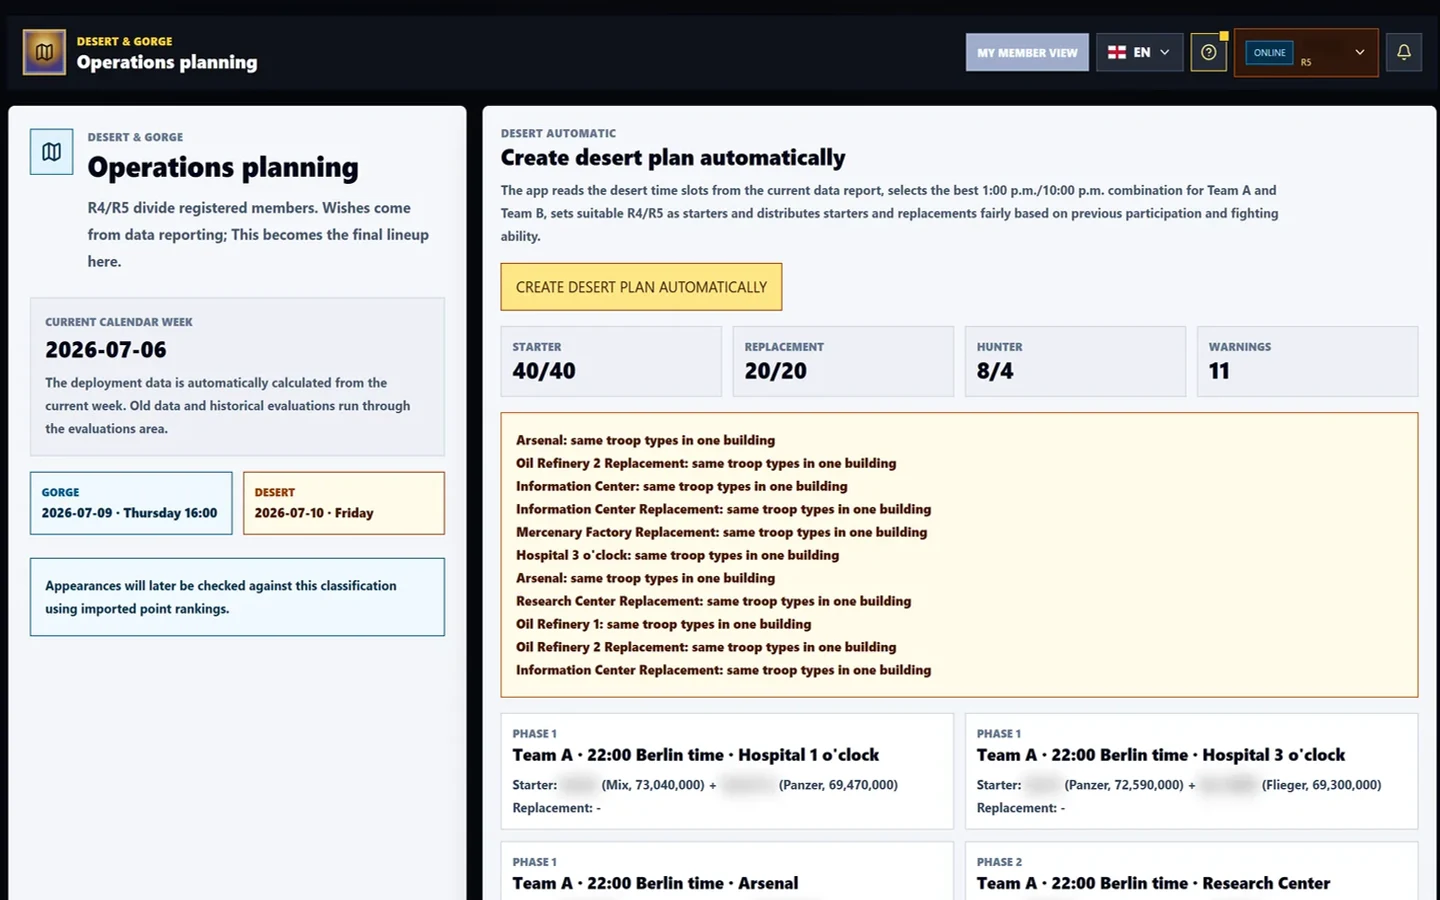The width and height of the screenshot is (1440, 900).
Task: Click warning 'Research Center Replacement' line
Action: [x=713, y=601]
